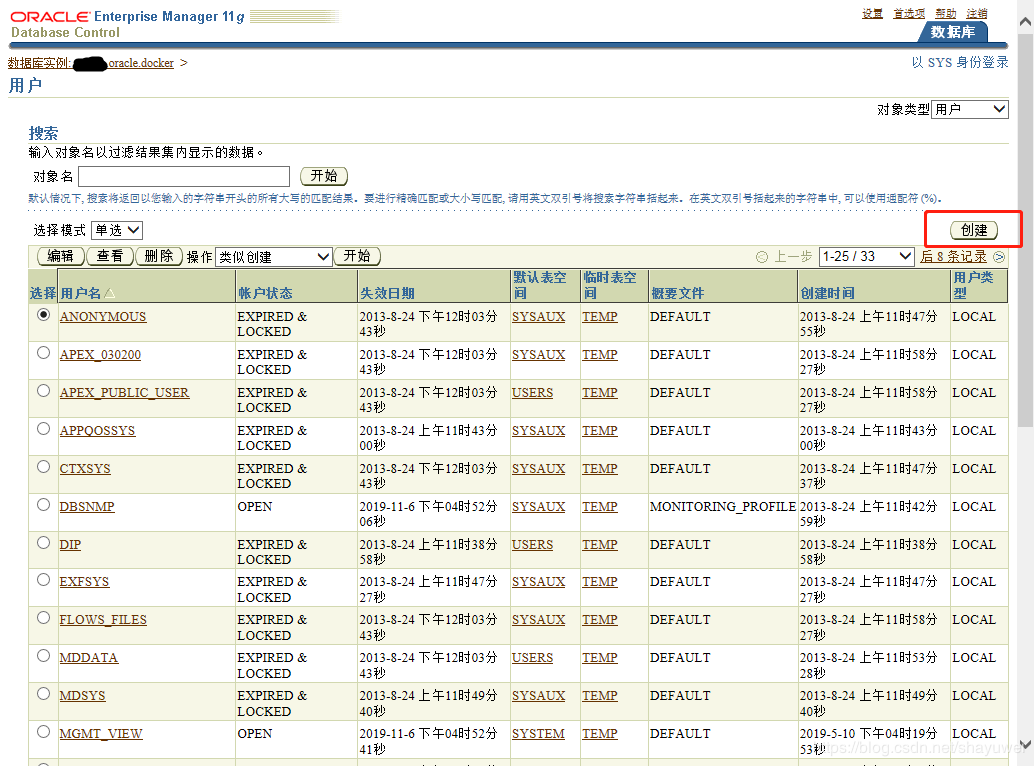This screenshot has width=1034, height=766.
Task: Click 开始 button next to 操作 dropdown
Action: point(357,256)
